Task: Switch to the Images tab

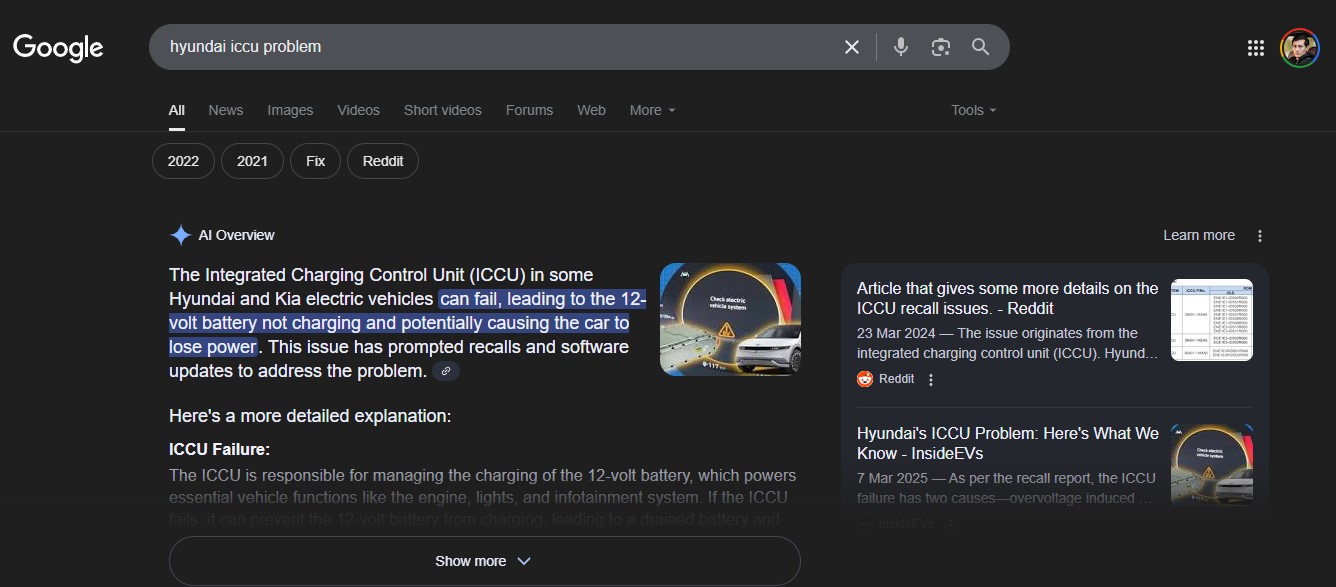Action: [290, 110]
